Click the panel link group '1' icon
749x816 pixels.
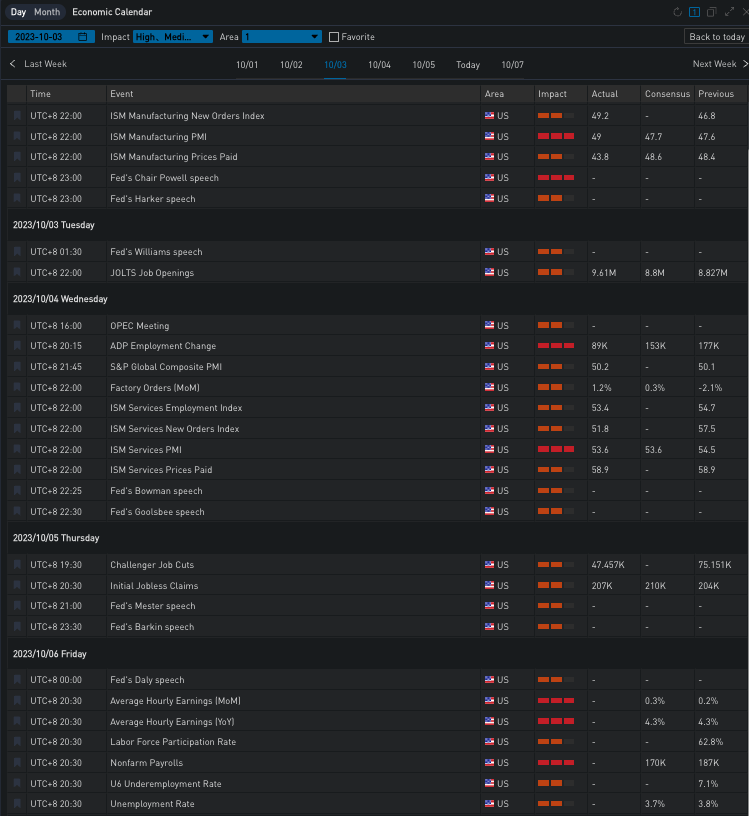(695, 12)
